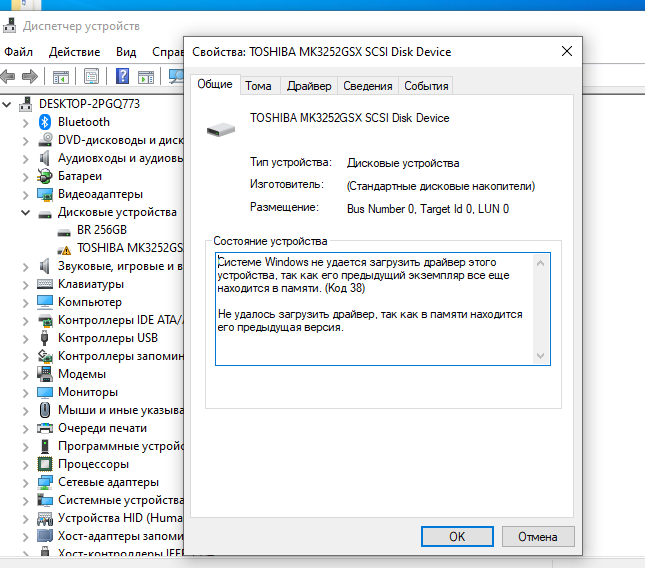This screenshot has height=568, width=645.
Task: Switch to the Сведения tab
Action: pyautogui.click(x=368, y=86)
